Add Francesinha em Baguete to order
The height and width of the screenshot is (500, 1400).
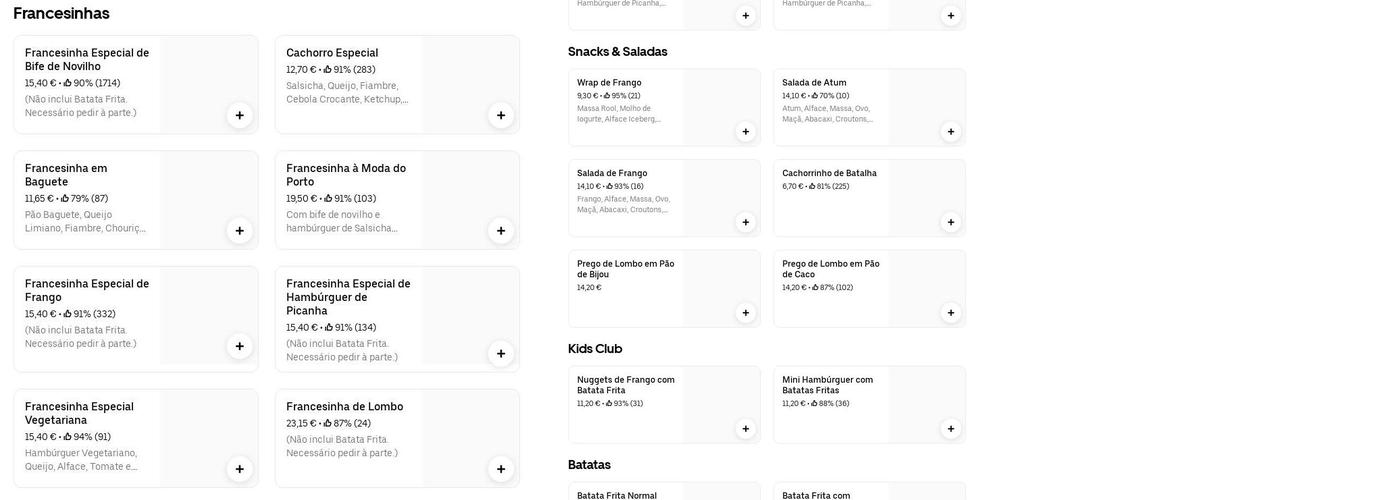coord(239,231)
